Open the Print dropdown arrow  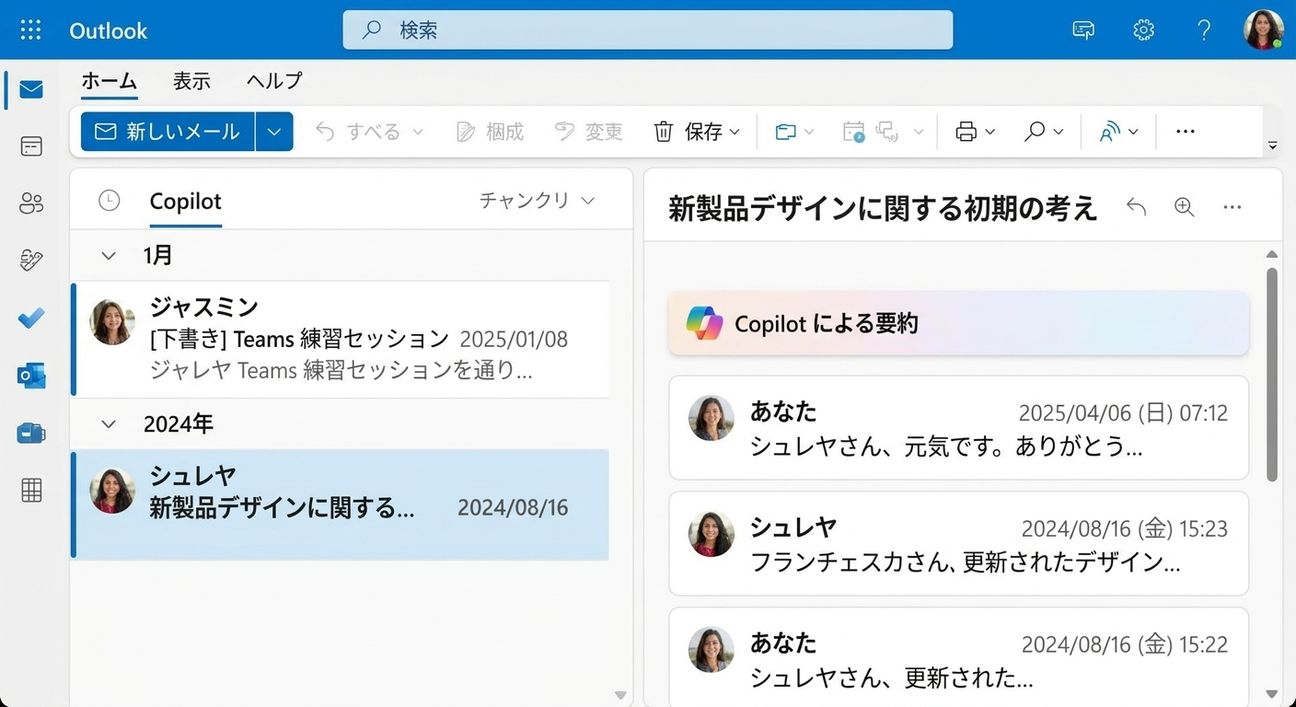[990, 132]
